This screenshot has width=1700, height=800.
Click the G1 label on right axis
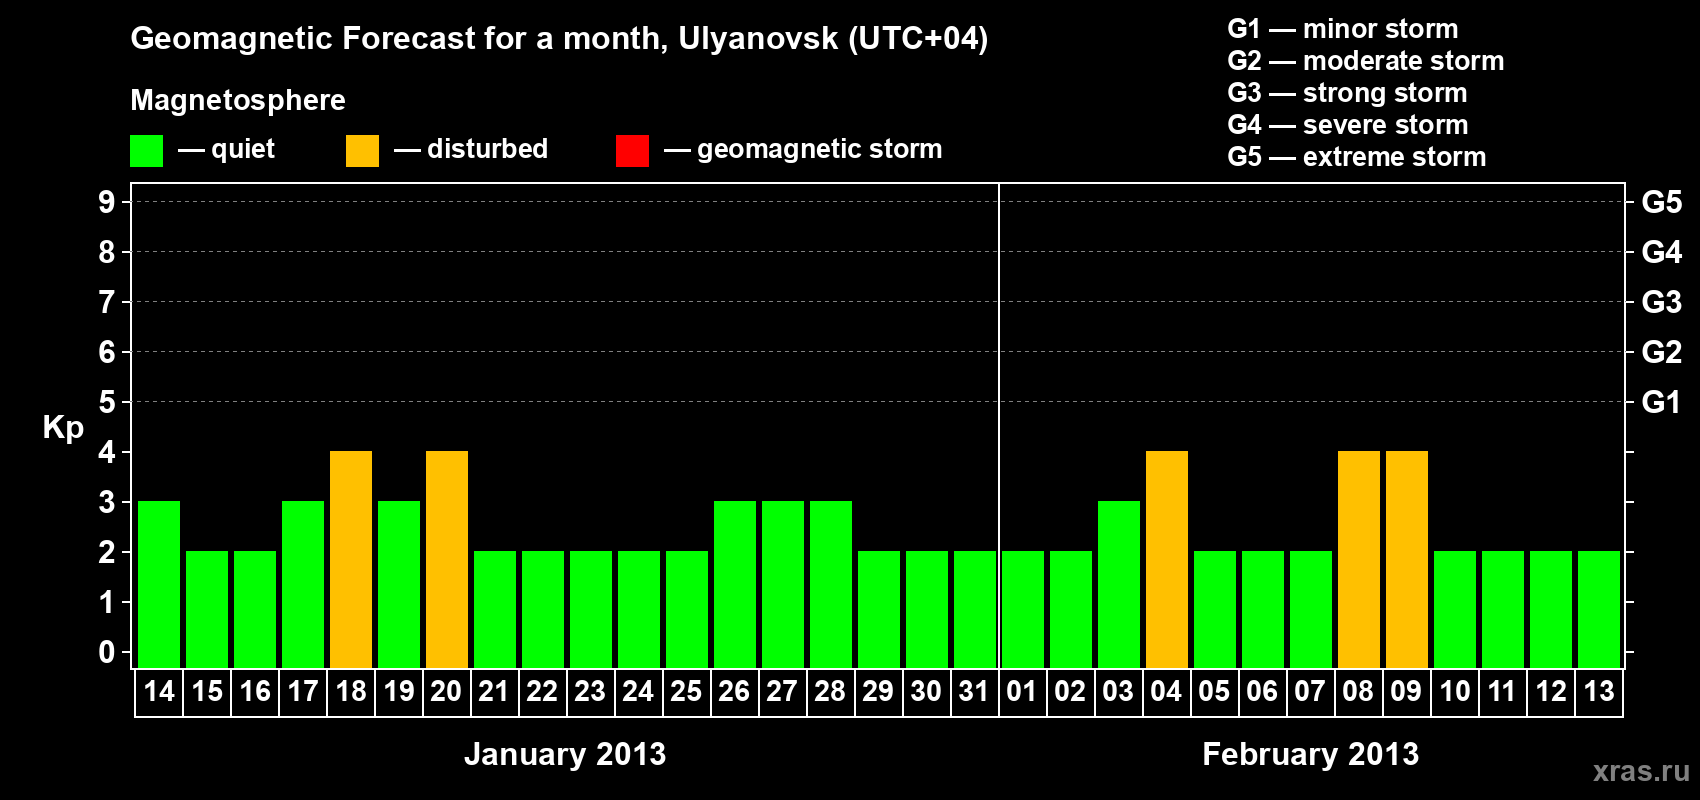(x=1662, y=402)
